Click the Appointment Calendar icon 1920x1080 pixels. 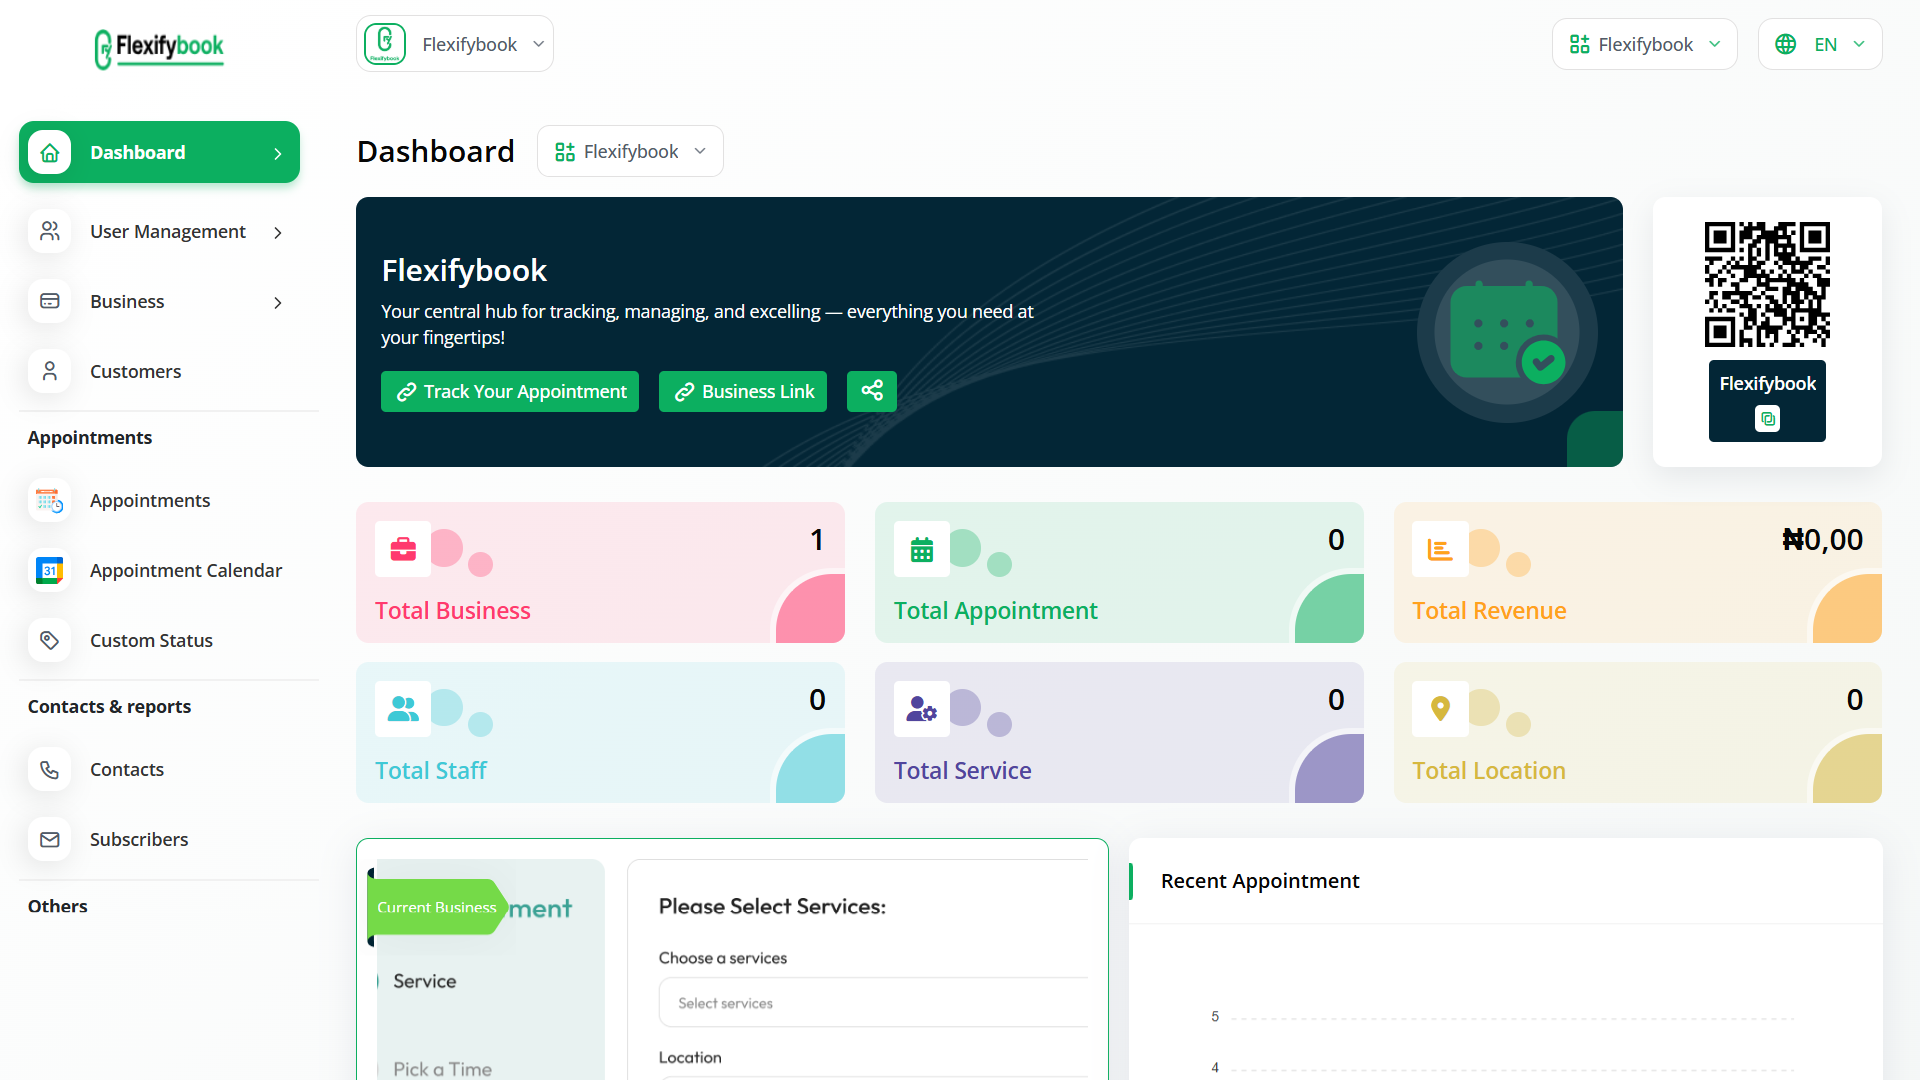[49, 570]
